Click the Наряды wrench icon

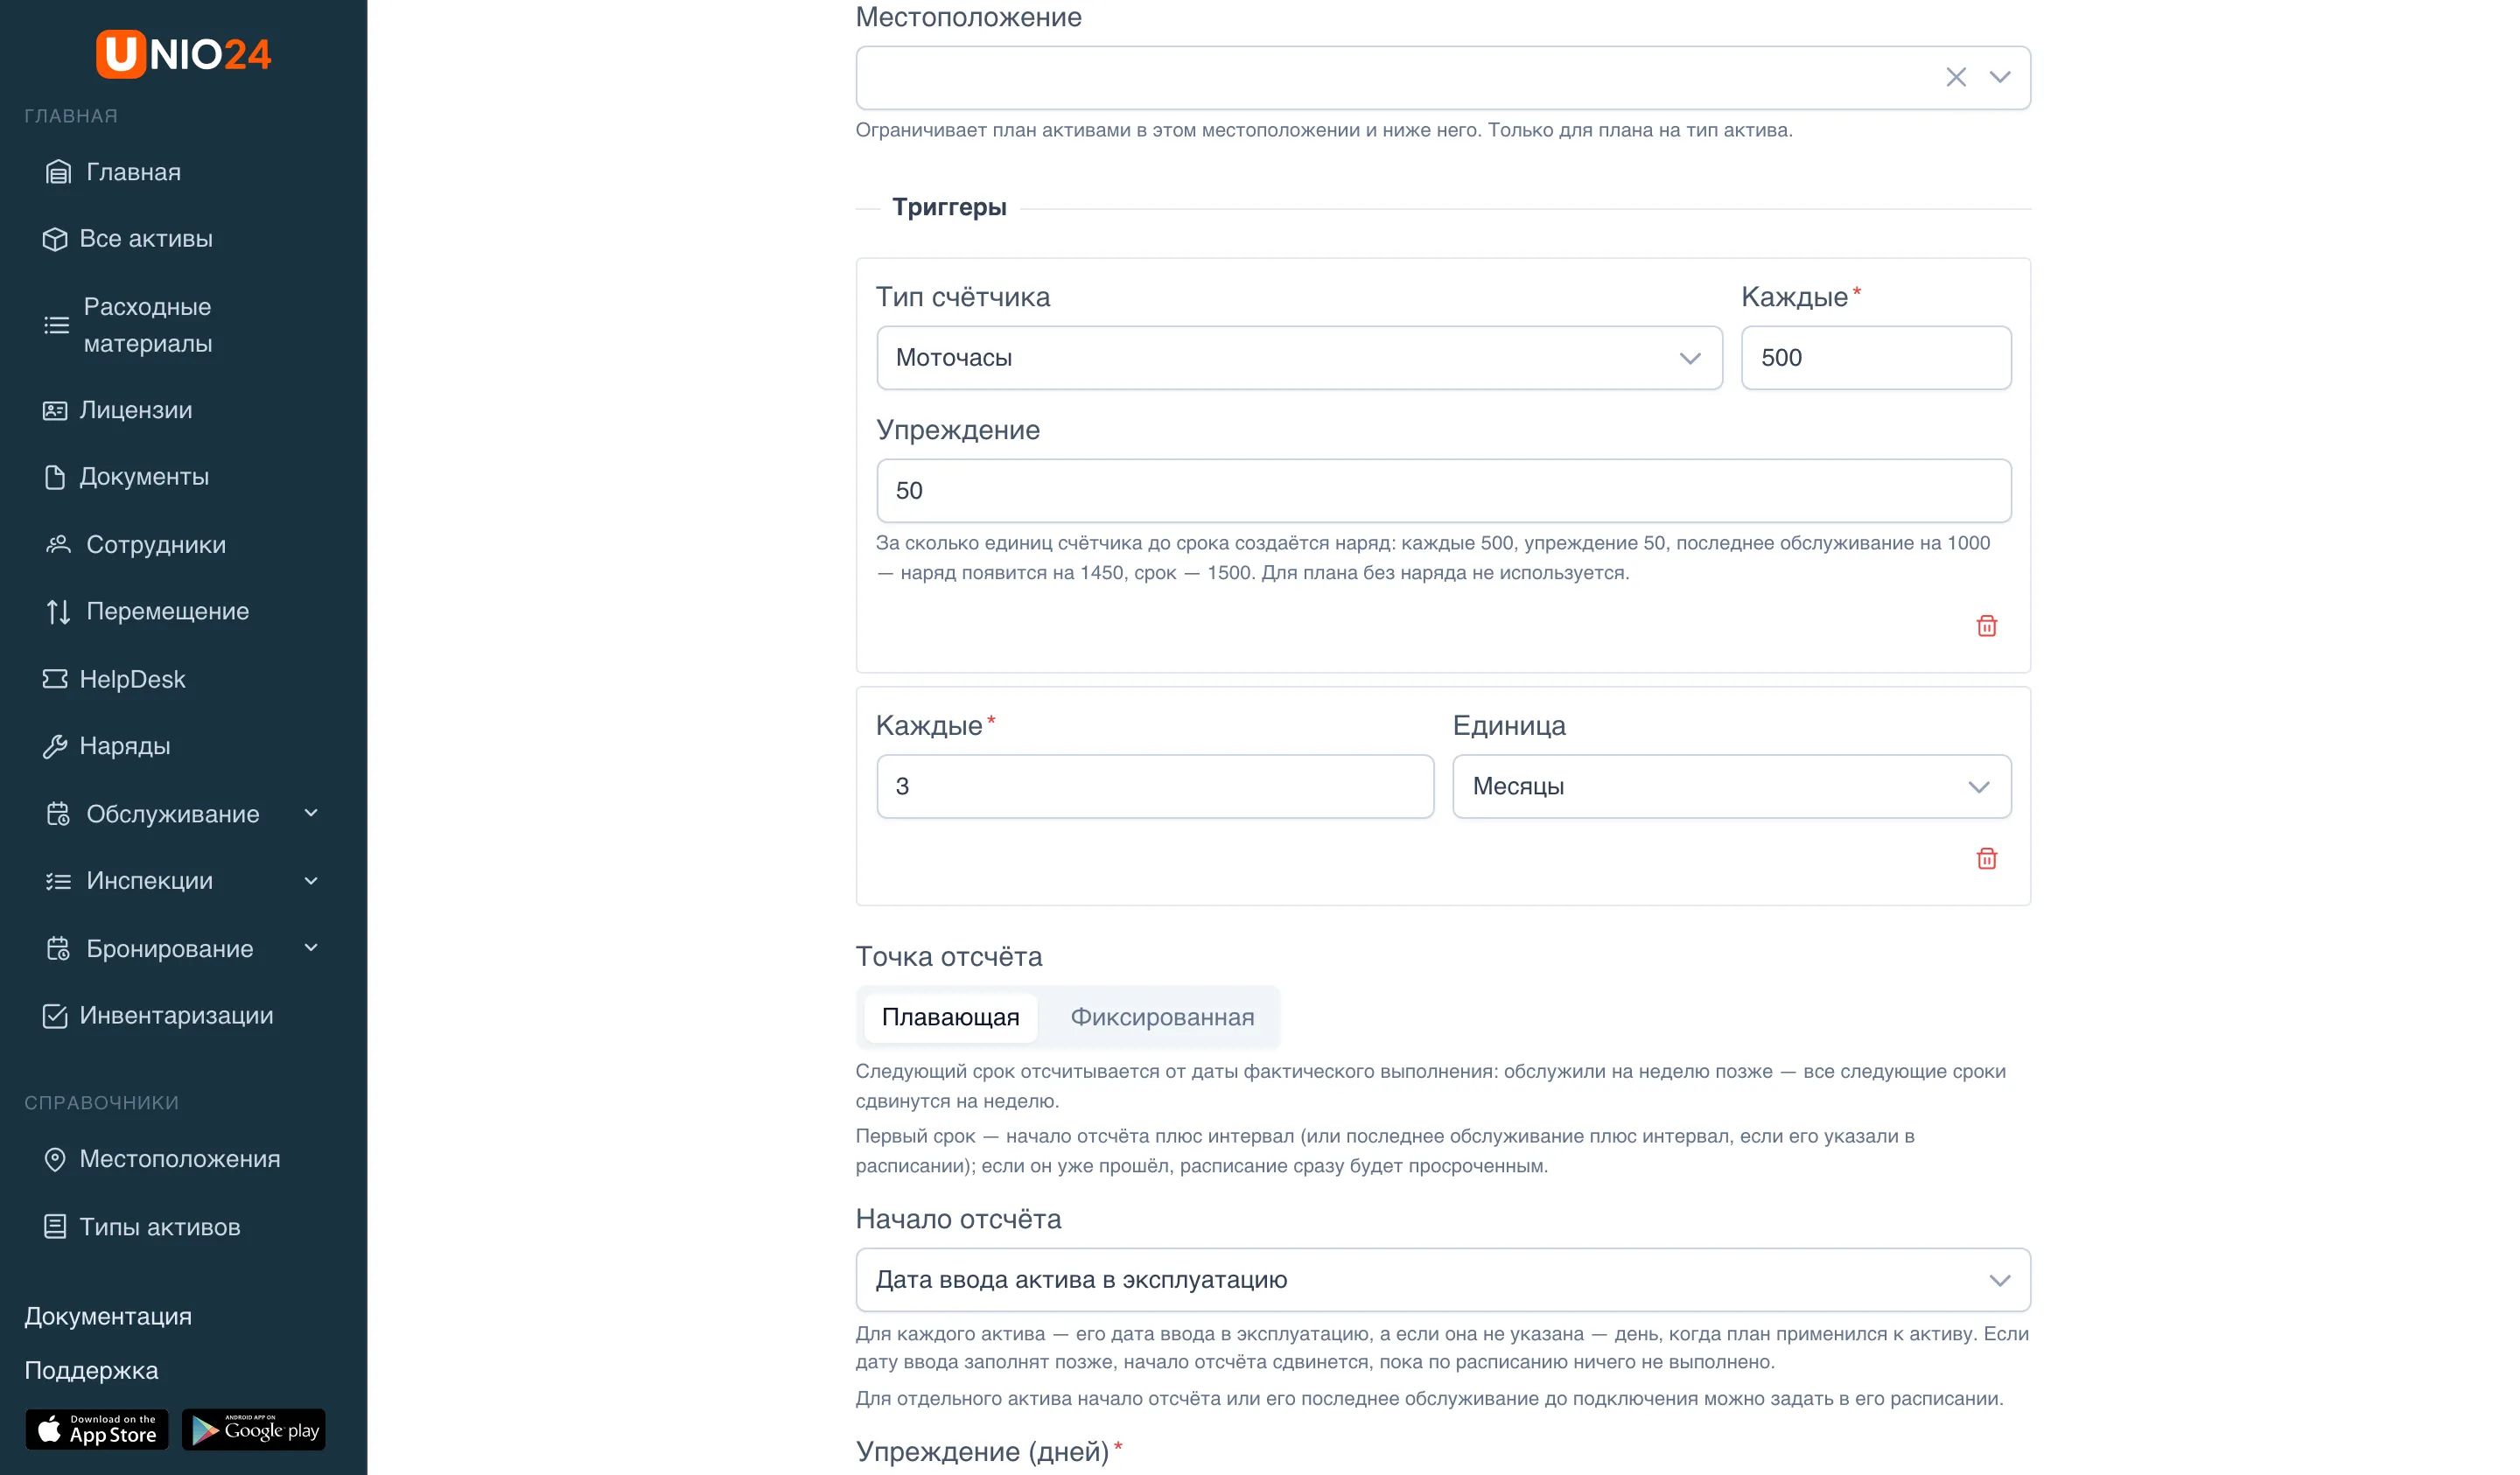point(55,746)
